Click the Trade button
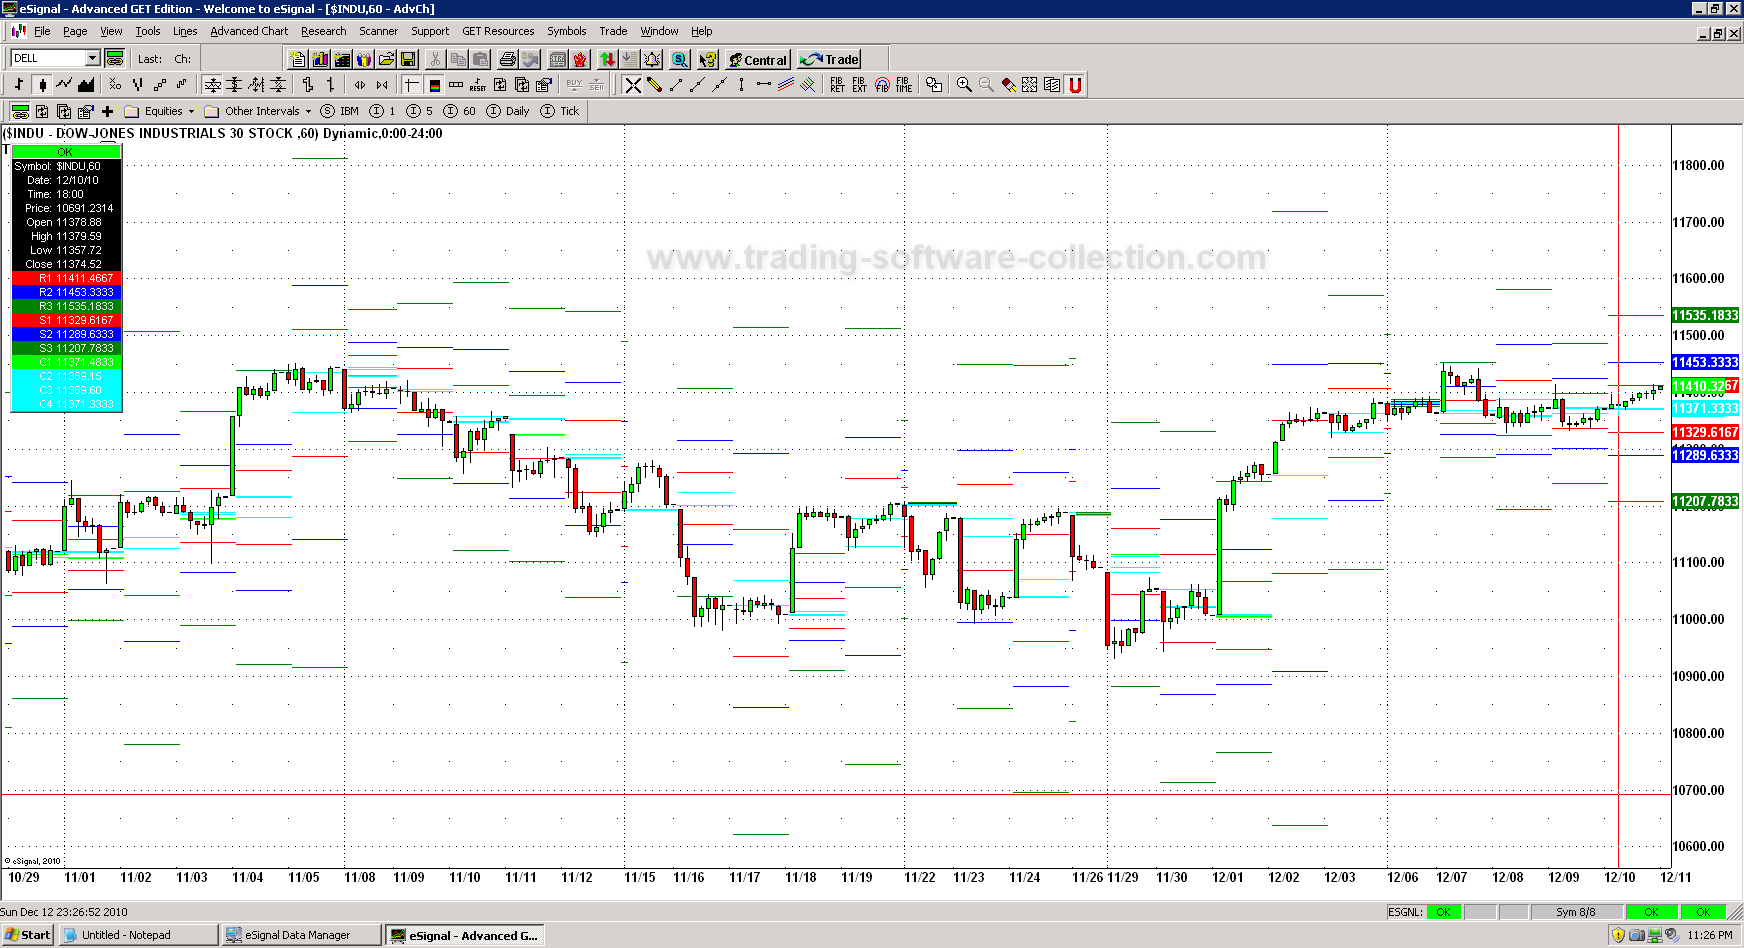Viewport: 1744px width, 948px height. pos(830,60)
